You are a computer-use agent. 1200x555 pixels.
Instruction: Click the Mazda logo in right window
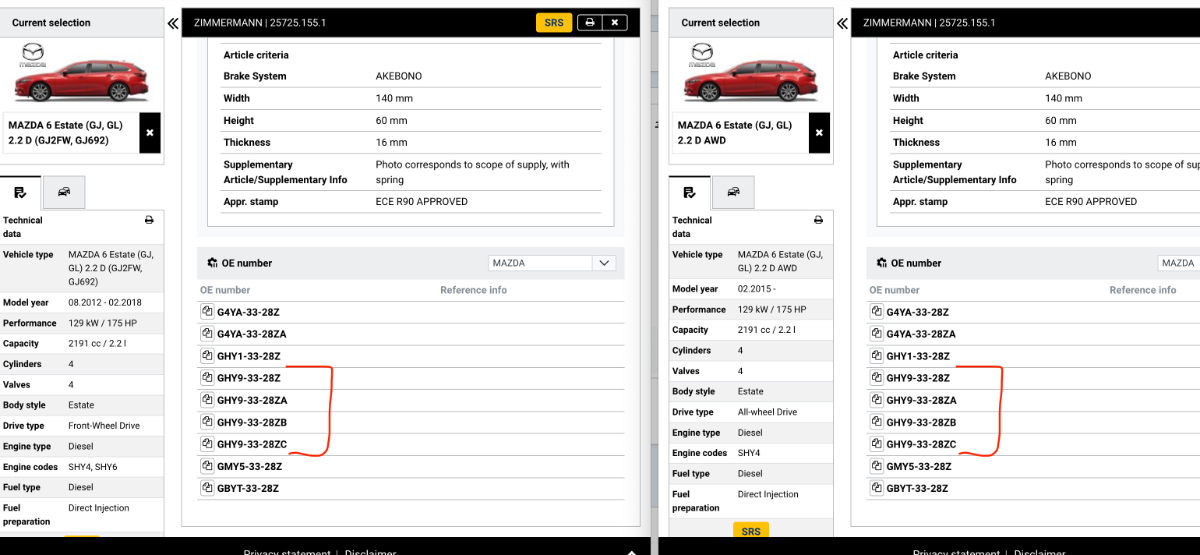[x=703, y=54]
